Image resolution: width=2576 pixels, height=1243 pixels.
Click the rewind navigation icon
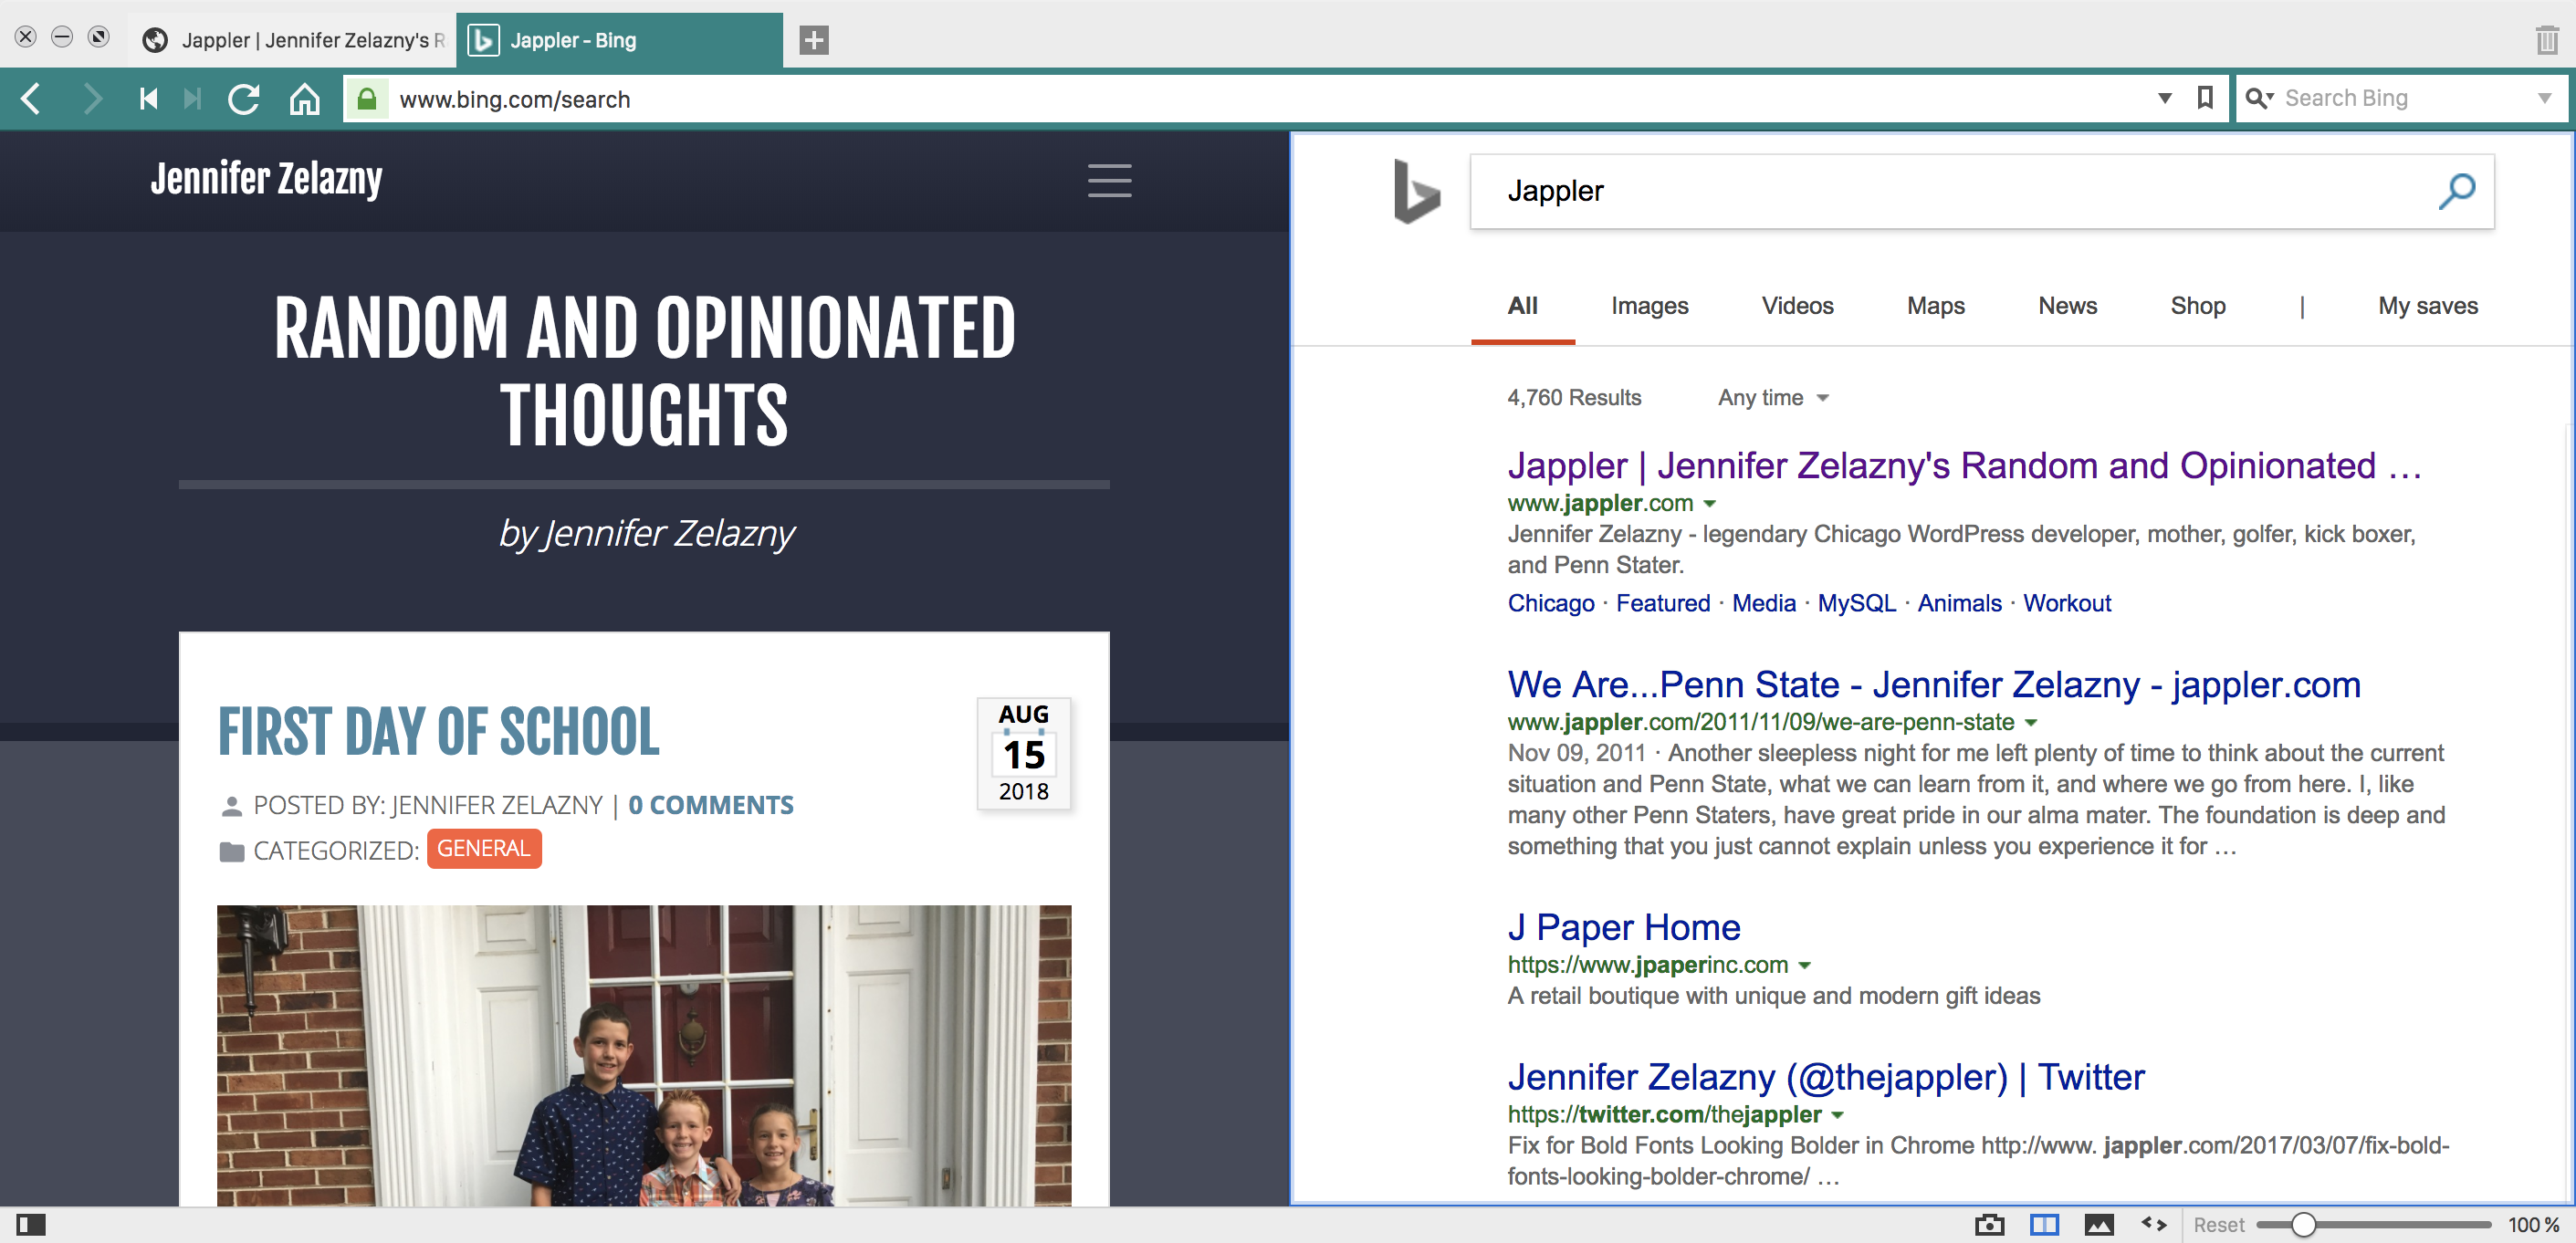click(x=148, y=99)
